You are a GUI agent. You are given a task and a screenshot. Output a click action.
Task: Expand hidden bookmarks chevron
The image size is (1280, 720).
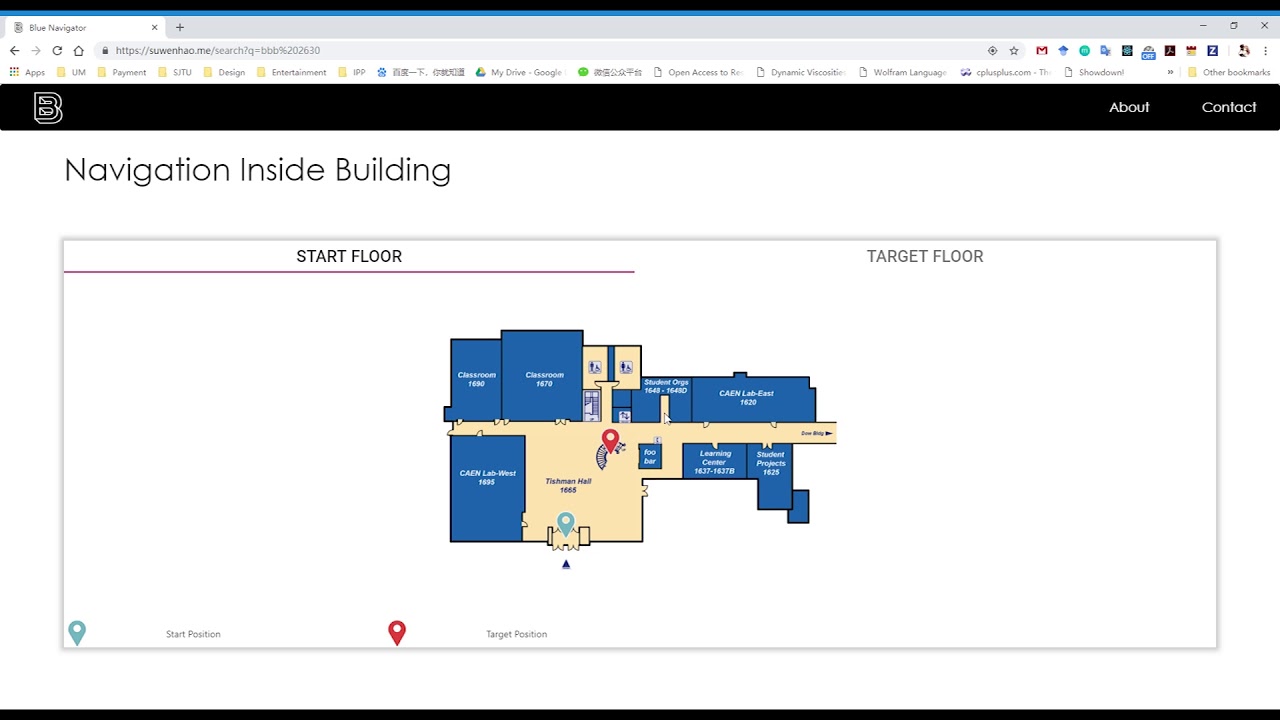pyautogui.click(x=1170, y=72)
